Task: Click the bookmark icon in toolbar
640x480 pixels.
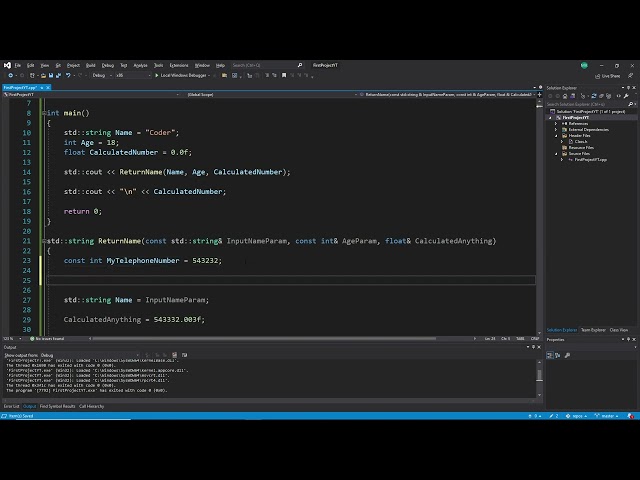Action: [284, 76]
